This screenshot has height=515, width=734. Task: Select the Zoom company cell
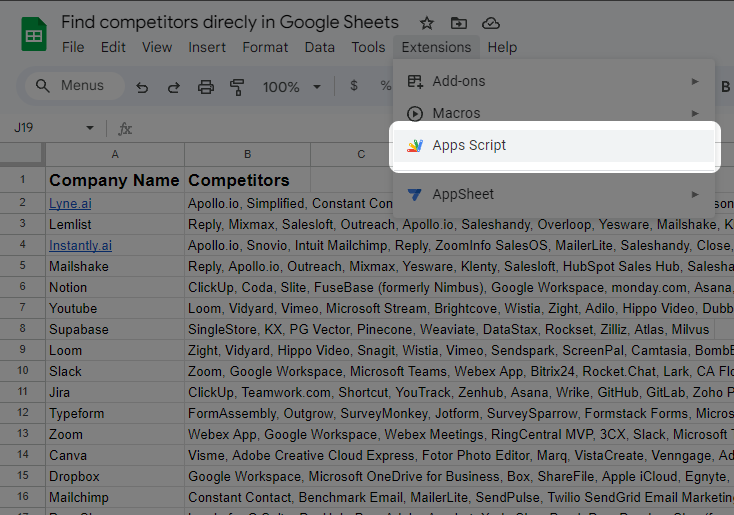[x=115, y=434]
